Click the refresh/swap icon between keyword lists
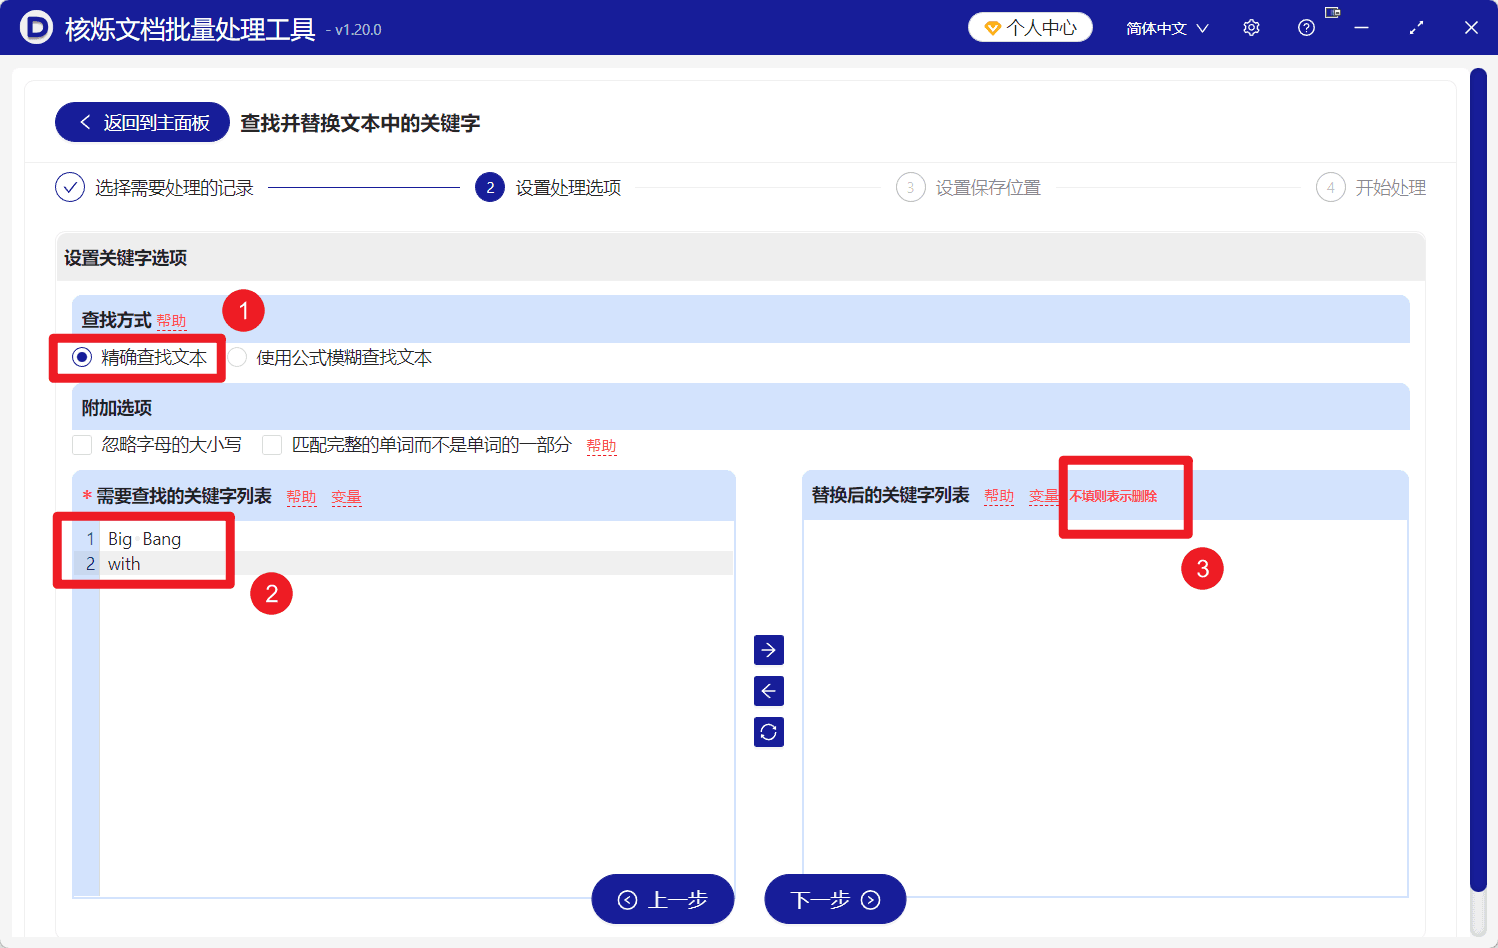The image size is (1498, 948). click(768, 731)
